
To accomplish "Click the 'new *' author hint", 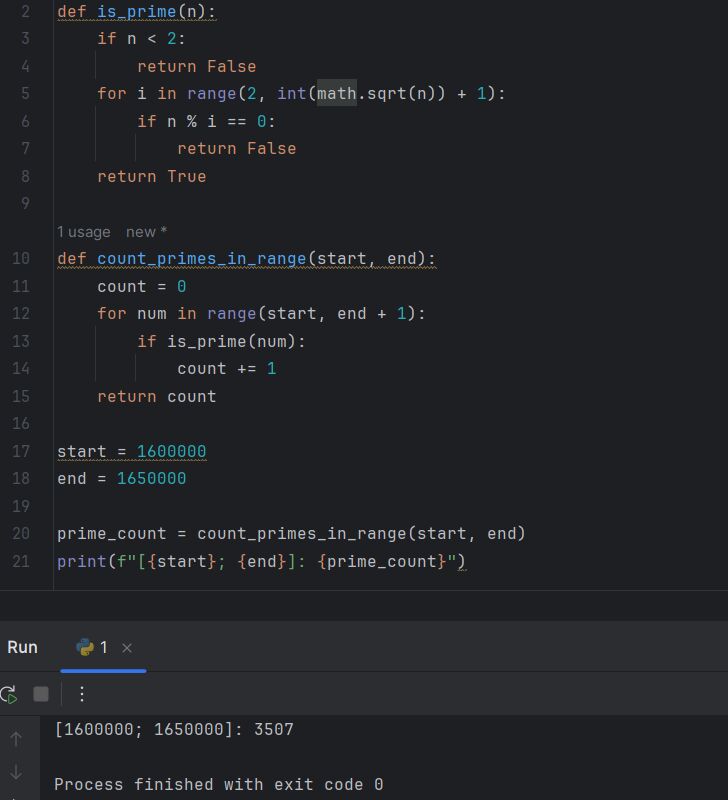I will (x=147, y=232).
